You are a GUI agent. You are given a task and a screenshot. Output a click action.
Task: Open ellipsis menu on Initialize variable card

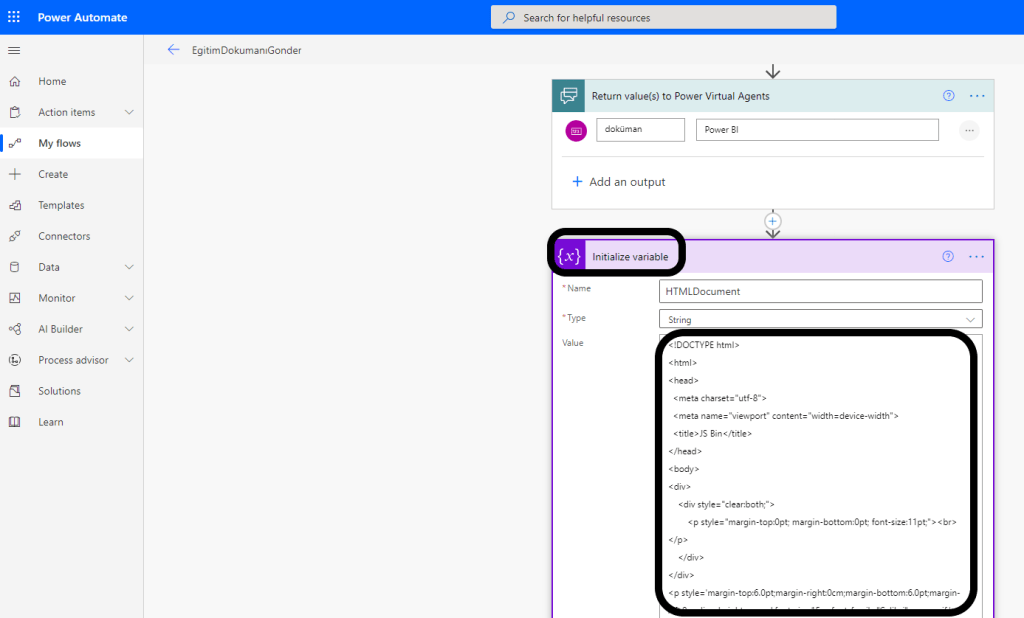click(977, 257)
